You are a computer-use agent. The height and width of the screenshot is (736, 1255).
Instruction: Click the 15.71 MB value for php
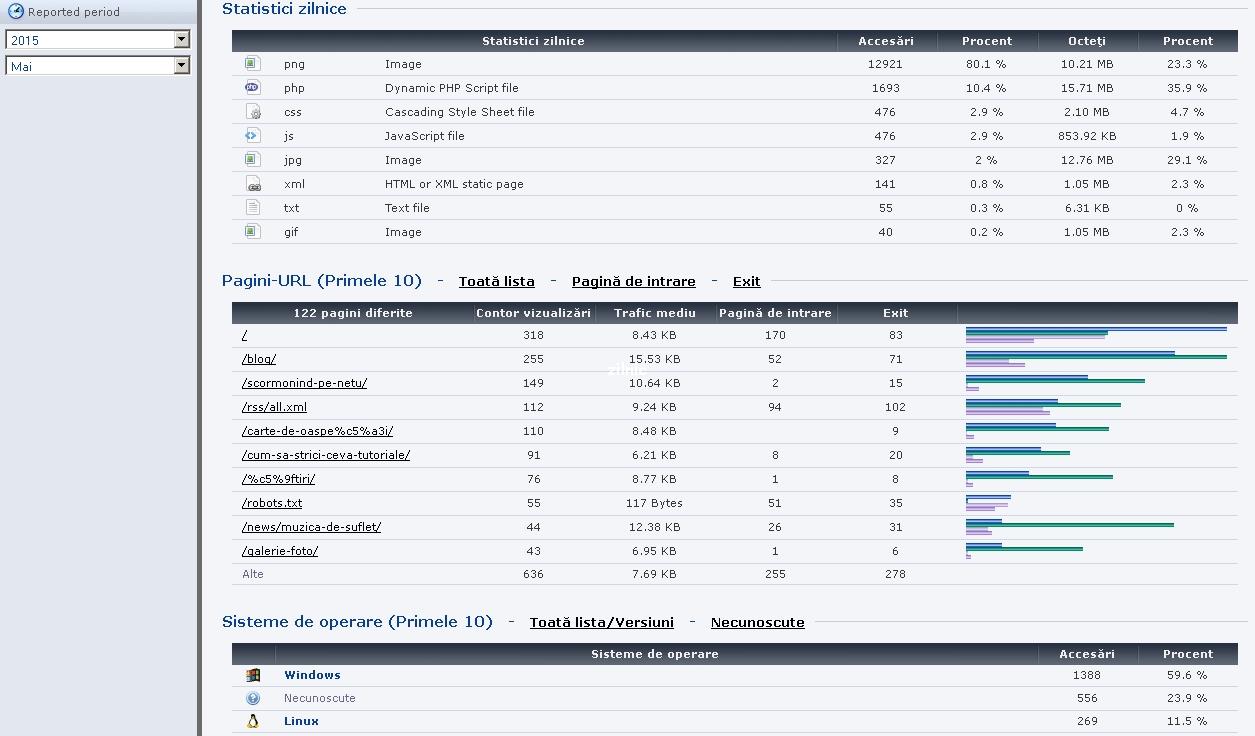(1087, 88)
